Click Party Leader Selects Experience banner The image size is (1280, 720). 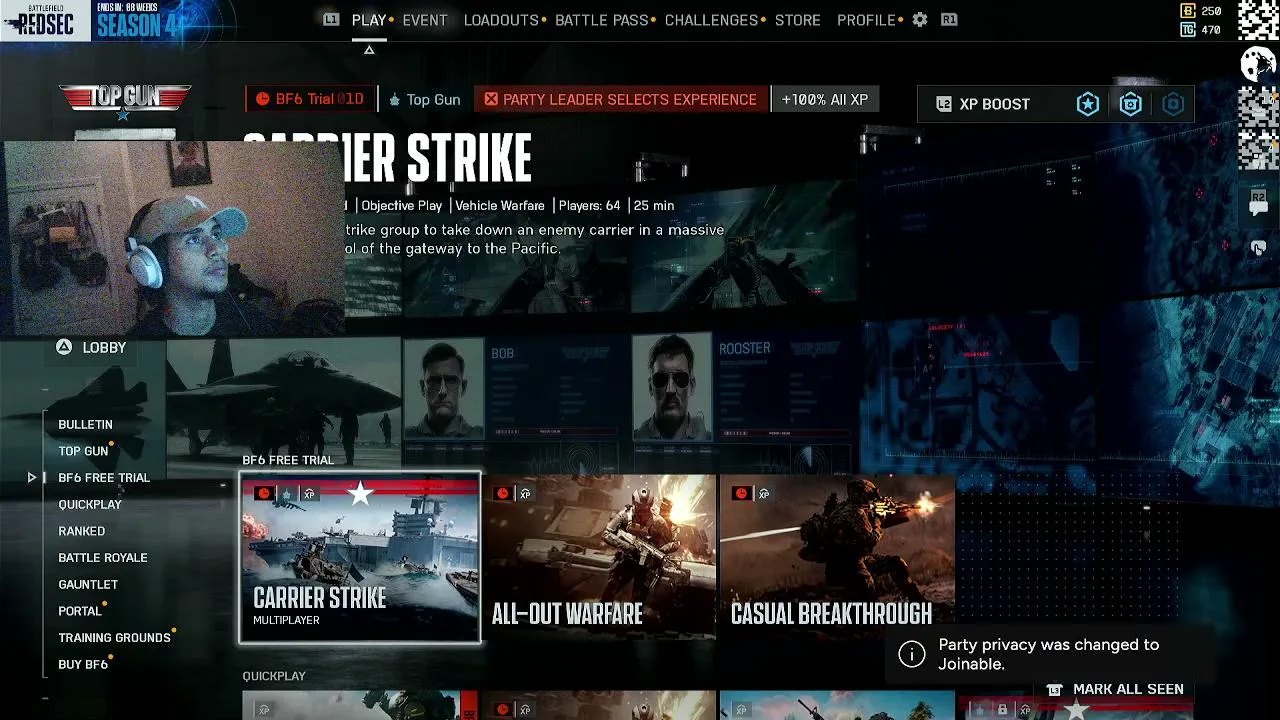tap(621, 99)
